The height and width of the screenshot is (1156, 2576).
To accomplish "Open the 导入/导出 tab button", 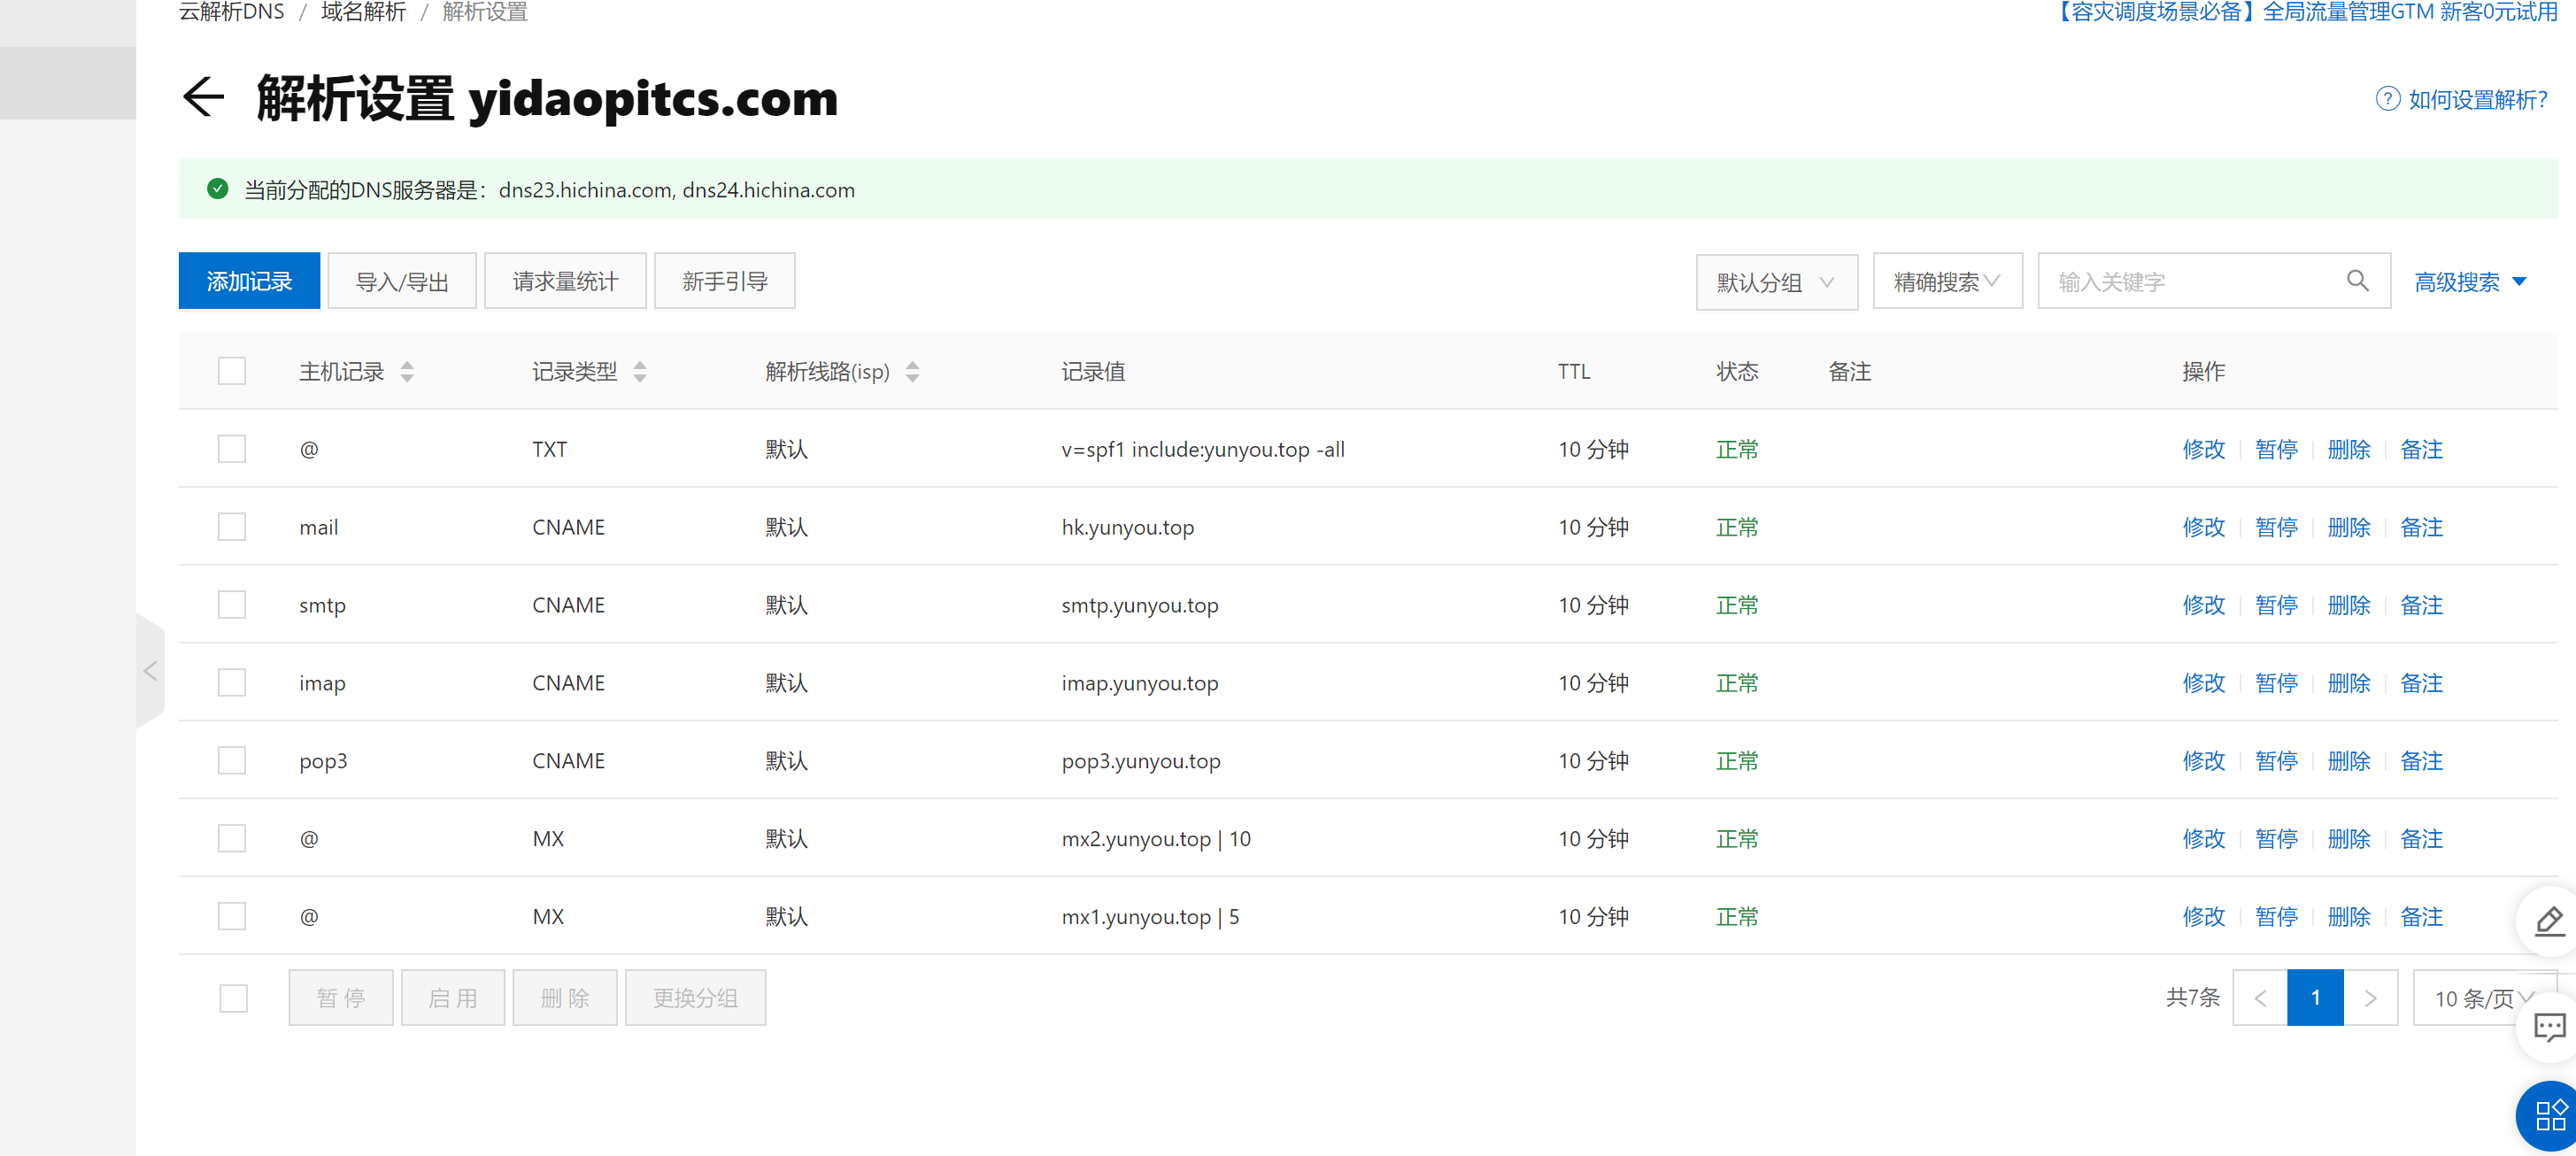I will coord(402,282).
